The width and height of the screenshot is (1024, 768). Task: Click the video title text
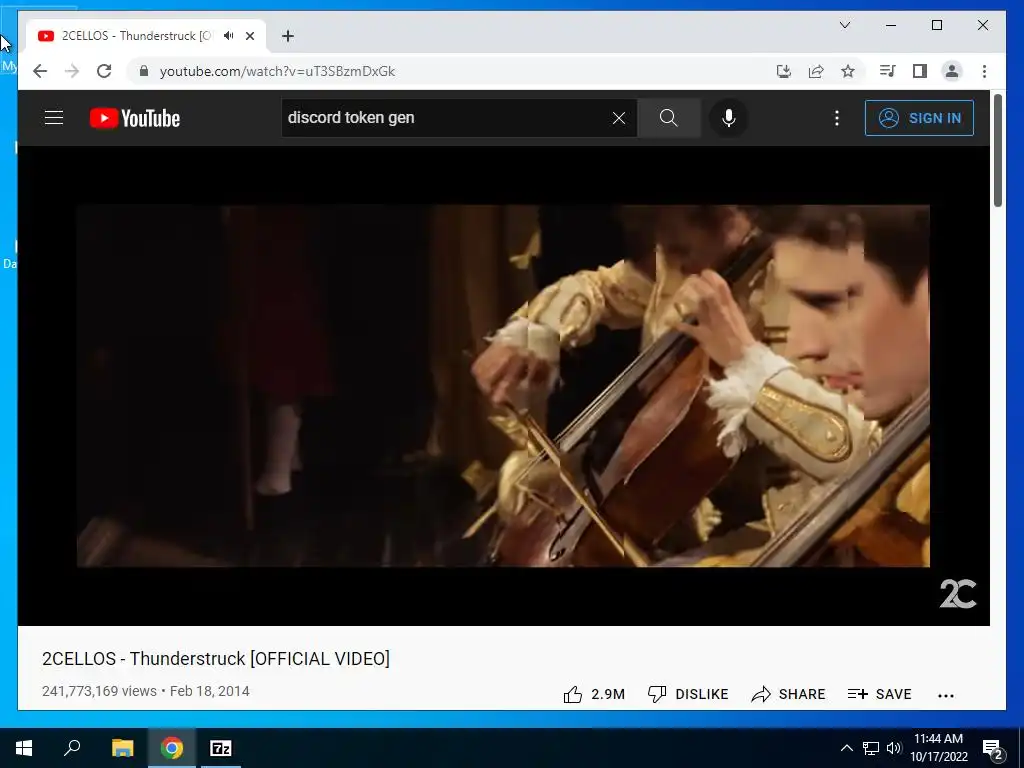click(216, 658)
